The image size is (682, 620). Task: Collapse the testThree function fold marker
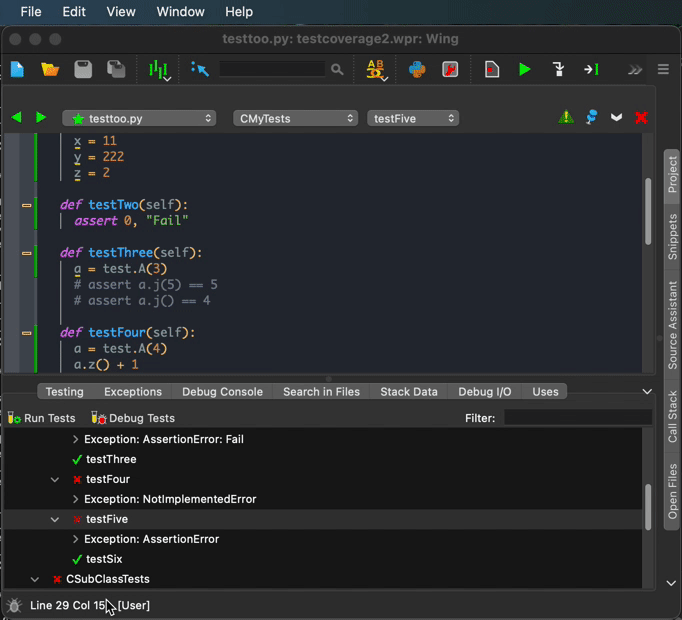pyautogui.click(x=27, y=253)
